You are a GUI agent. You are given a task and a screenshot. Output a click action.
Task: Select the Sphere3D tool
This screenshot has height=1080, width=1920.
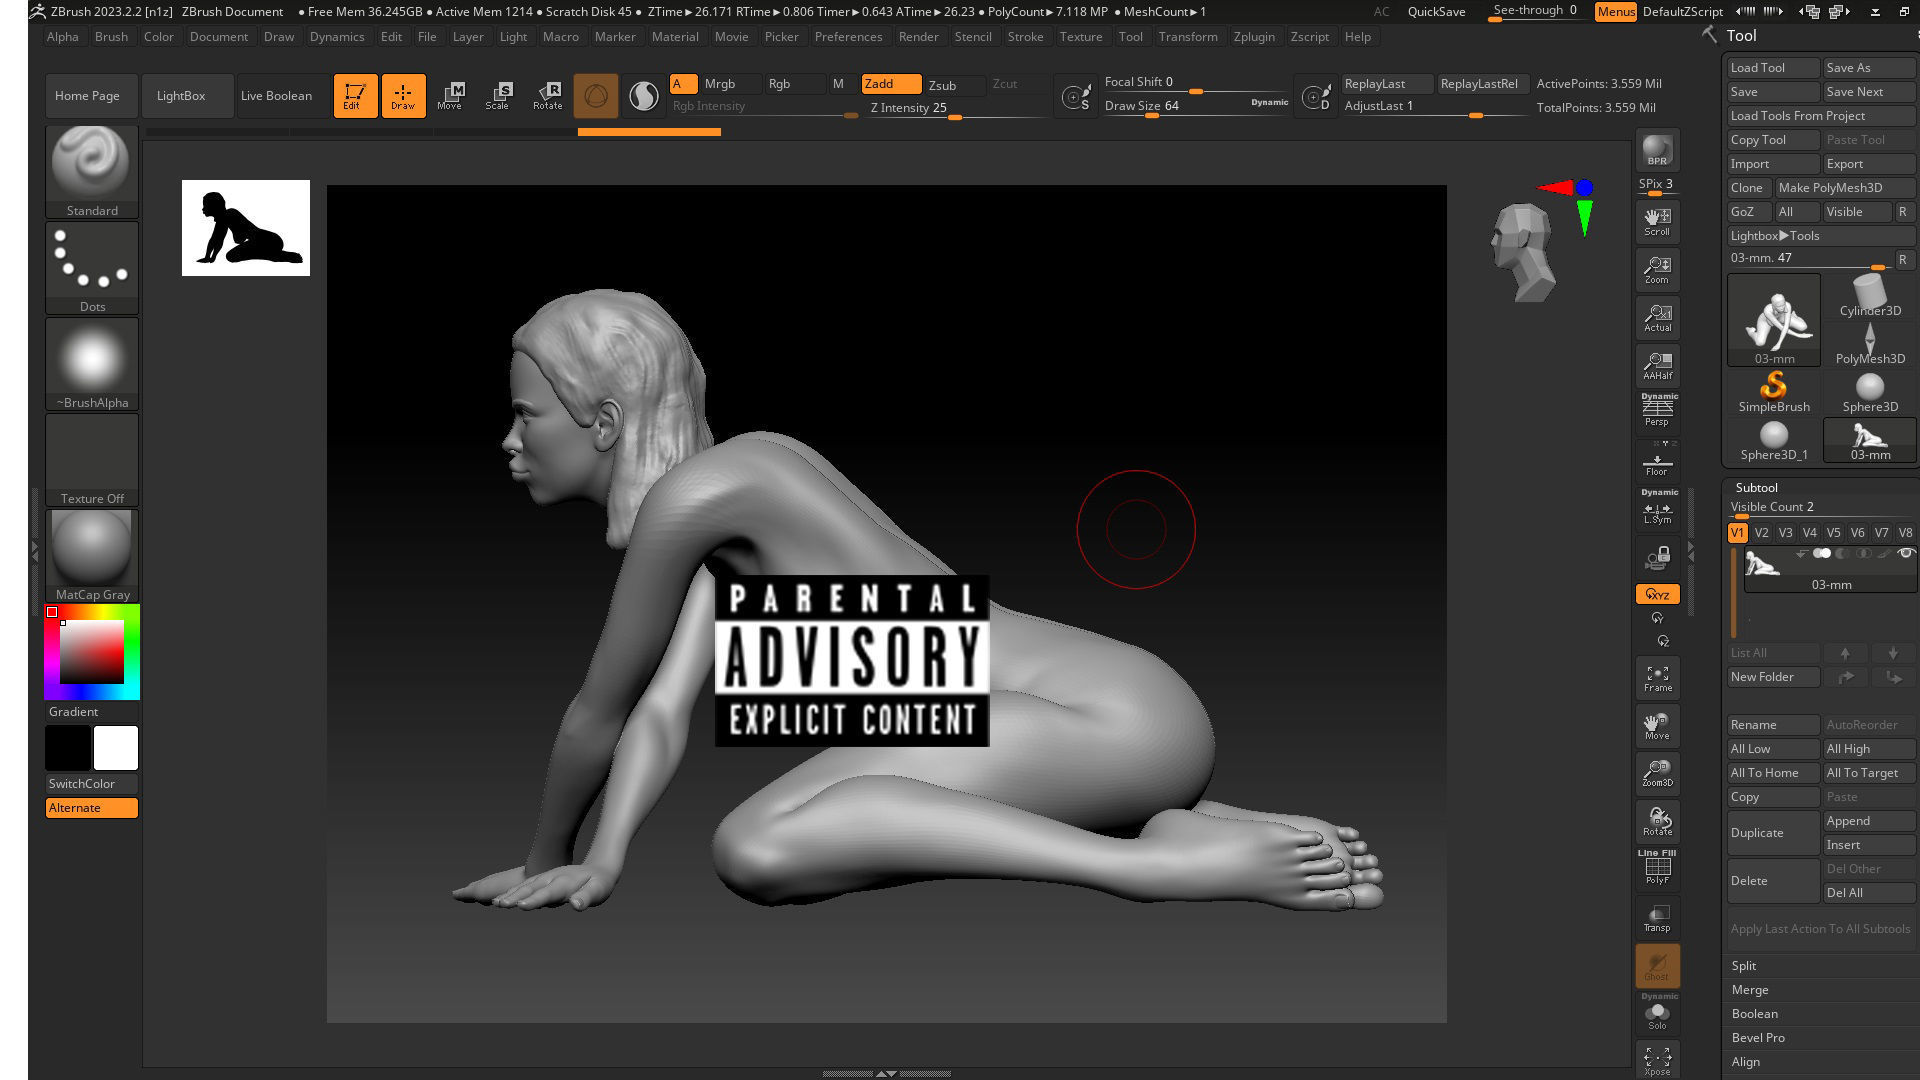coord(1869,392)
